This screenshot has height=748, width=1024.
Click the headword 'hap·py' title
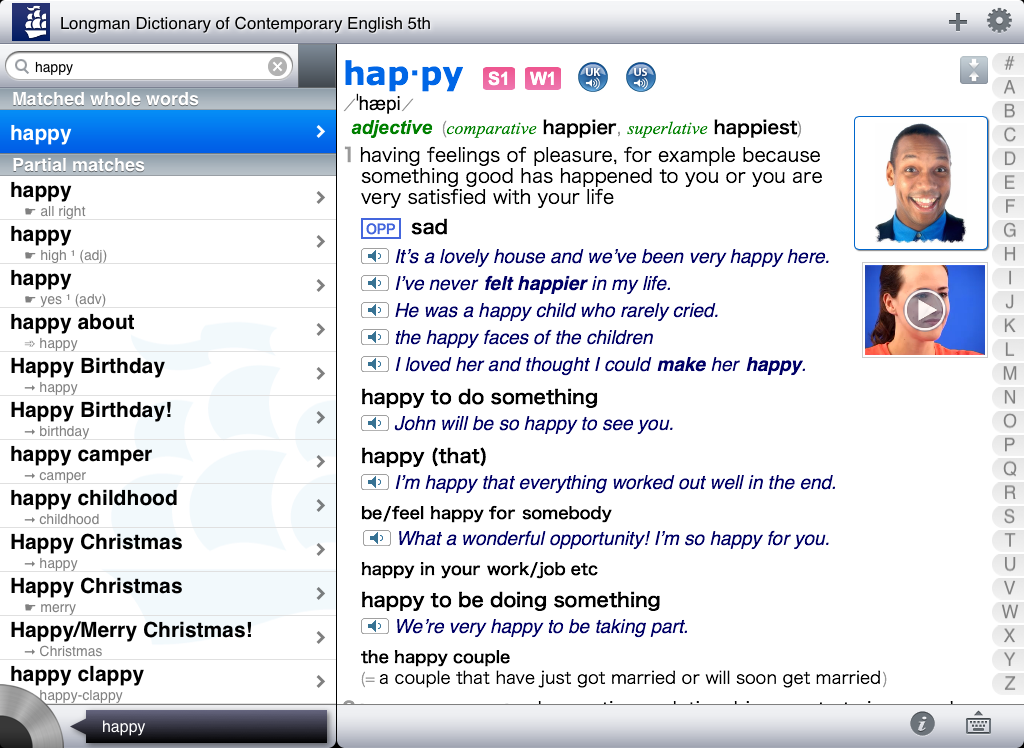point(404,76)
